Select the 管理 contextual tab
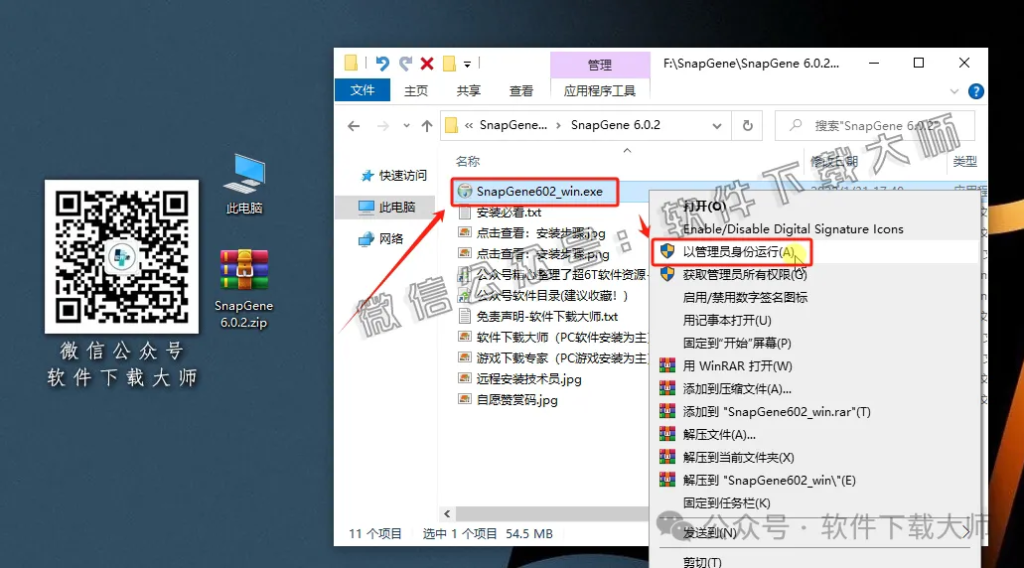Viewport: 1024px width, 568px height. coord(600,65)
